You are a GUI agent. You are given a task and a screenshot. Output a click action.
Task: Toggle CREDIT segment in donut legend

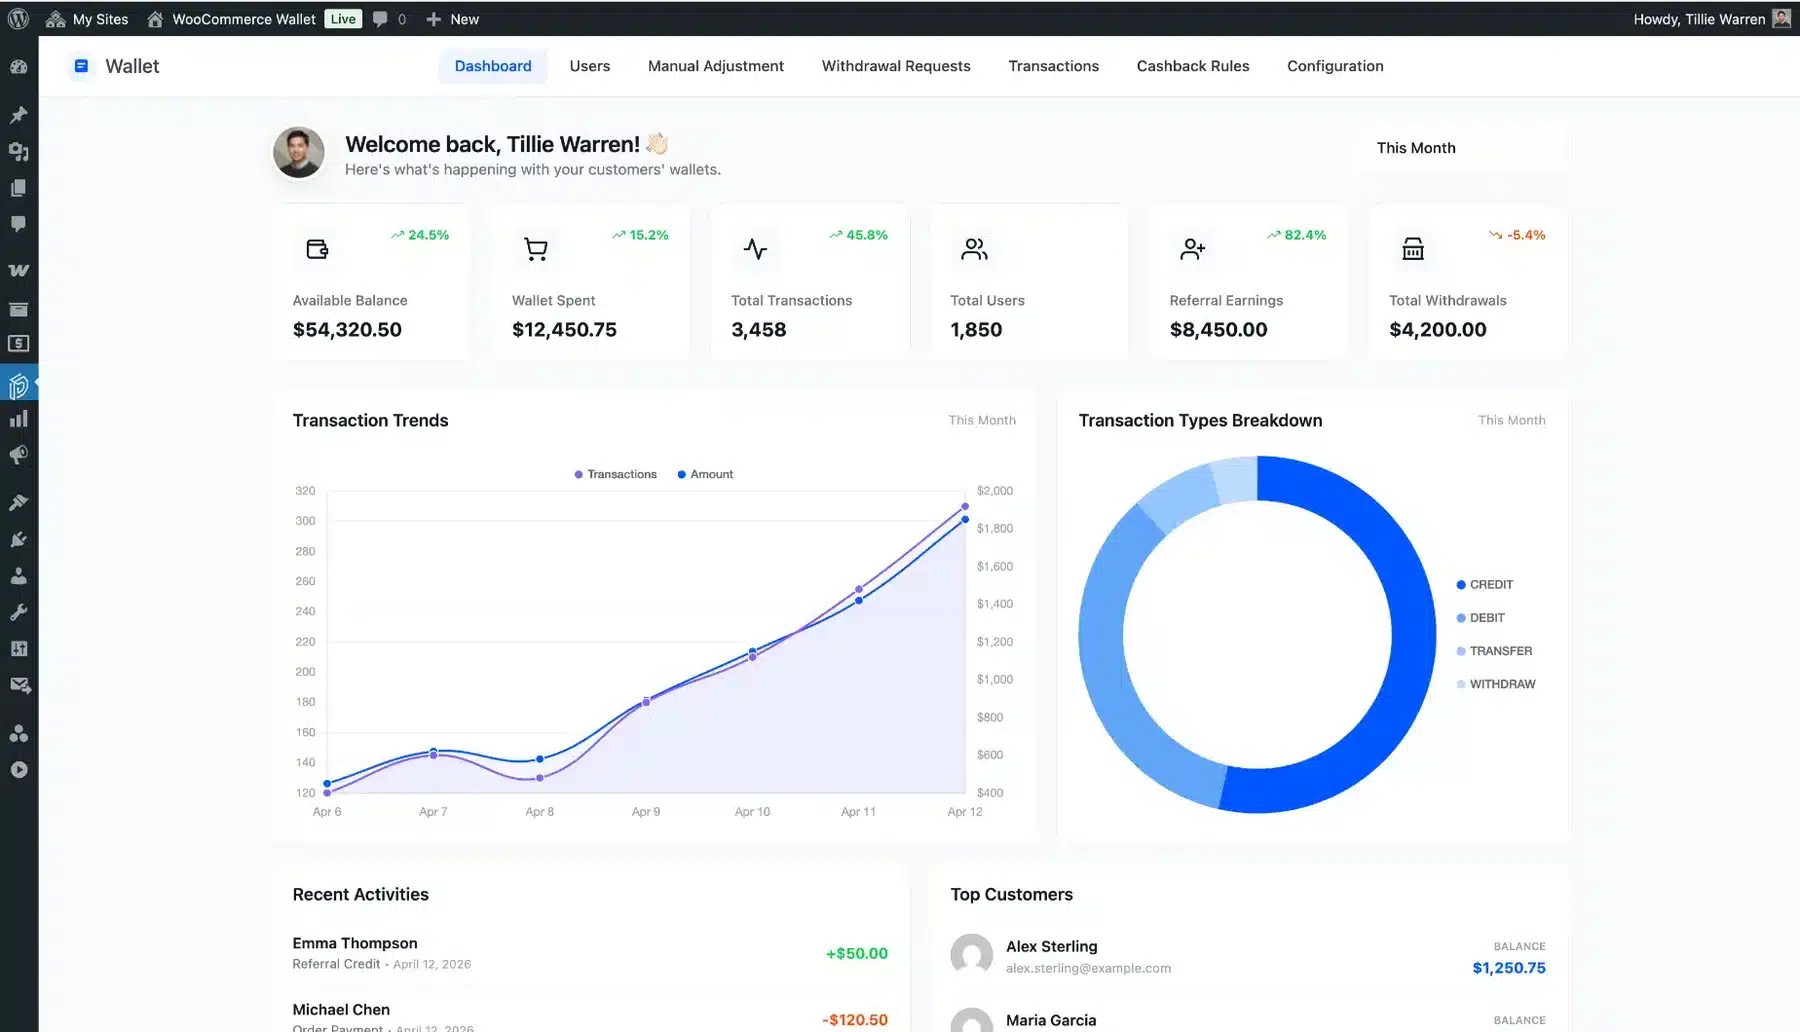pos(1484,585)
